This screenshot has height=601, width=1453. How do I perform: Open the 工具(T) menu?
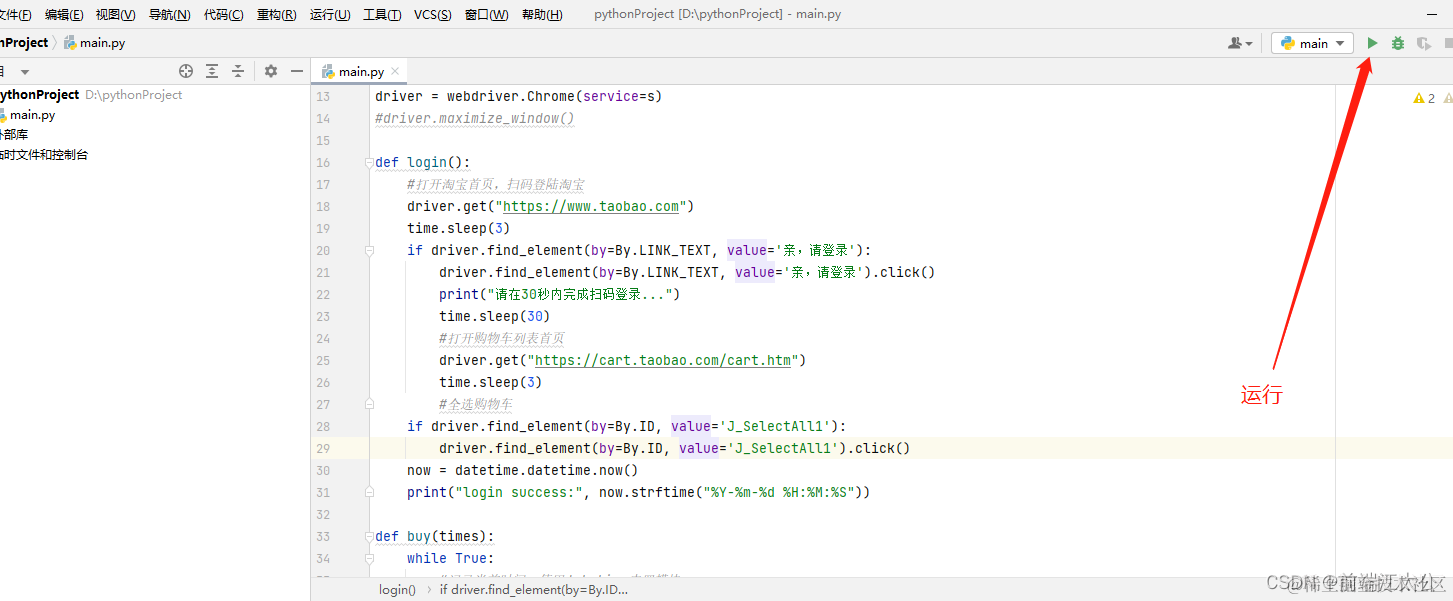click(x=382, y=15)
